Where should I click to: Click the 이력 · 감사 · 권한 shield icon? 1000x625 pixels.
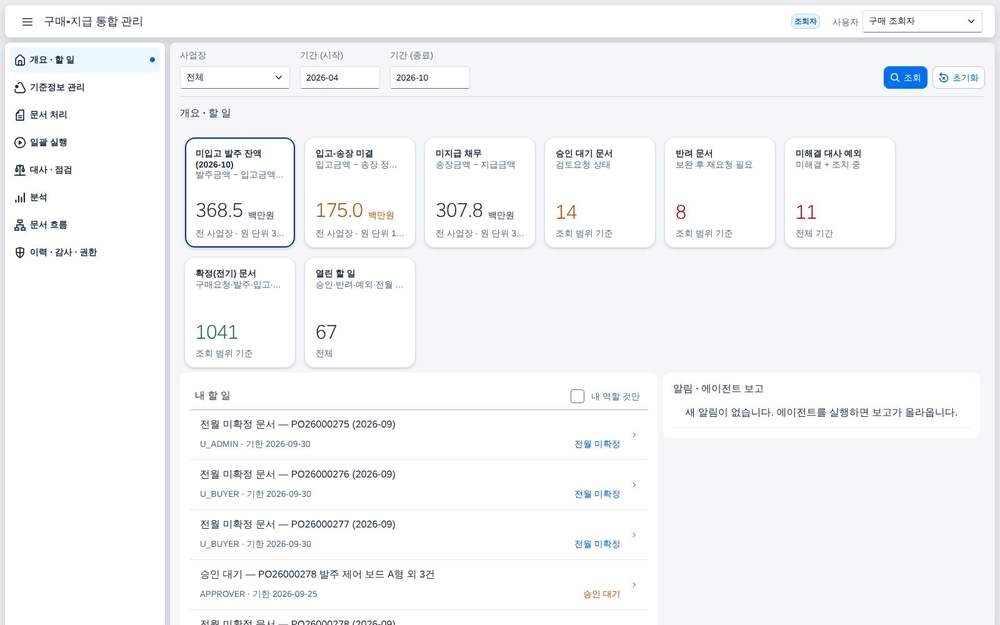(20, 252)
